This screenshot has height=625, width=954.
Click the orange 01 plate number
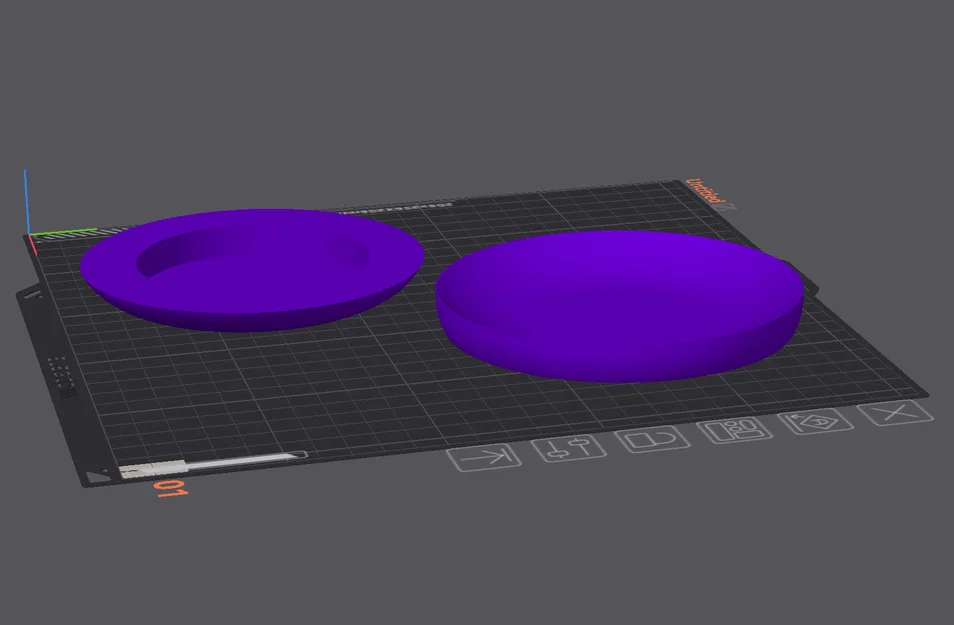click(170, 488)
